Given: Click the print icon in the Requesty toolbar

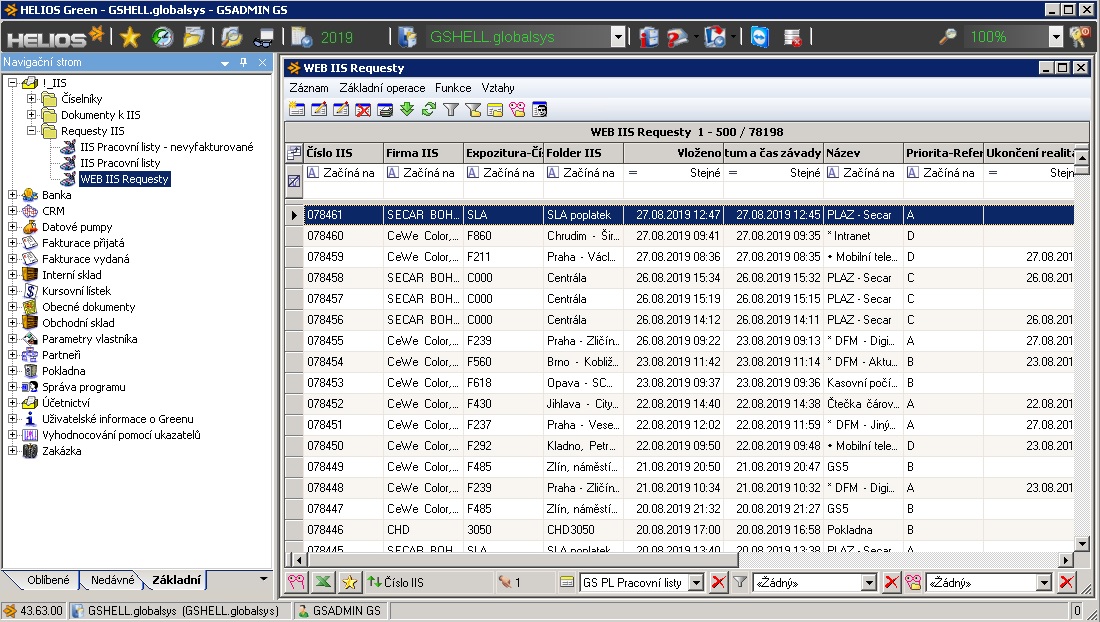Looking at the screenshot, I should pos(385,109).
